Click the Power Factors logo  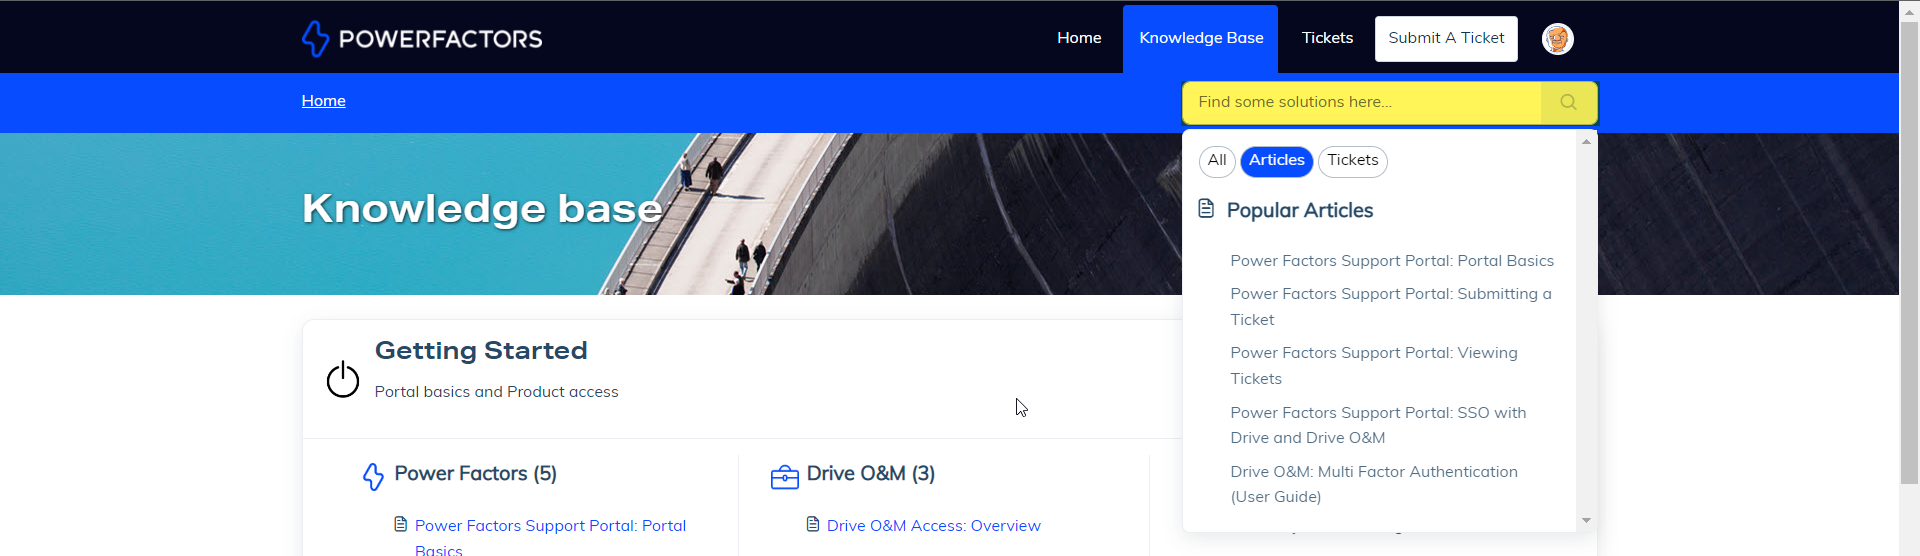pos(421,39)
